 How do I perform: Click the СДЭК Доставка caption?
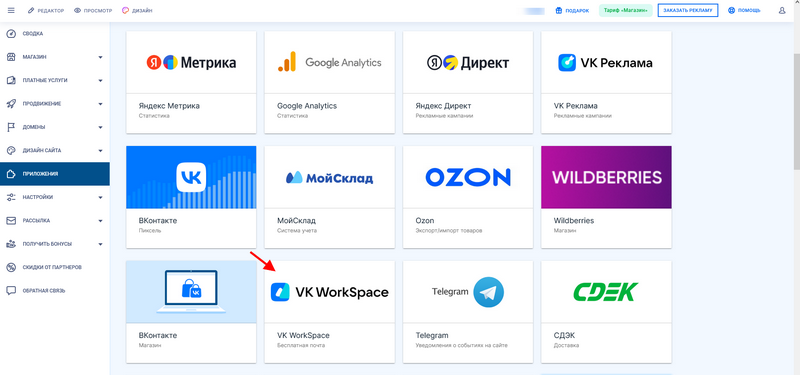point(566,345)
